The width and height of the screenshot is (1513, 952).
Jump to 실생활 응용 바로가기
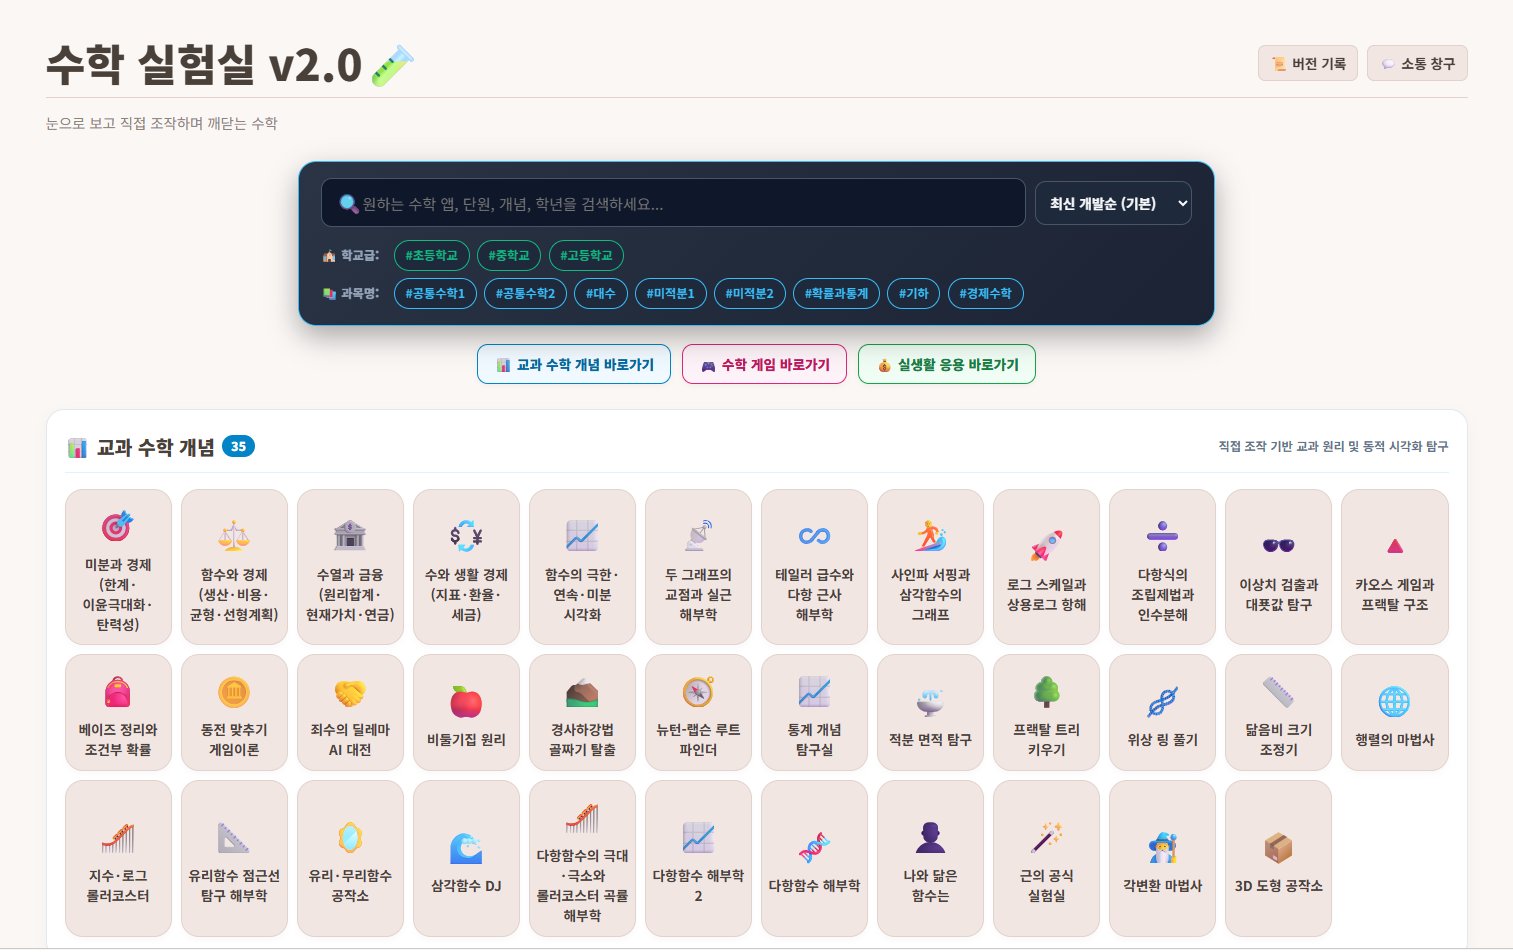click(x=947, y=364)
